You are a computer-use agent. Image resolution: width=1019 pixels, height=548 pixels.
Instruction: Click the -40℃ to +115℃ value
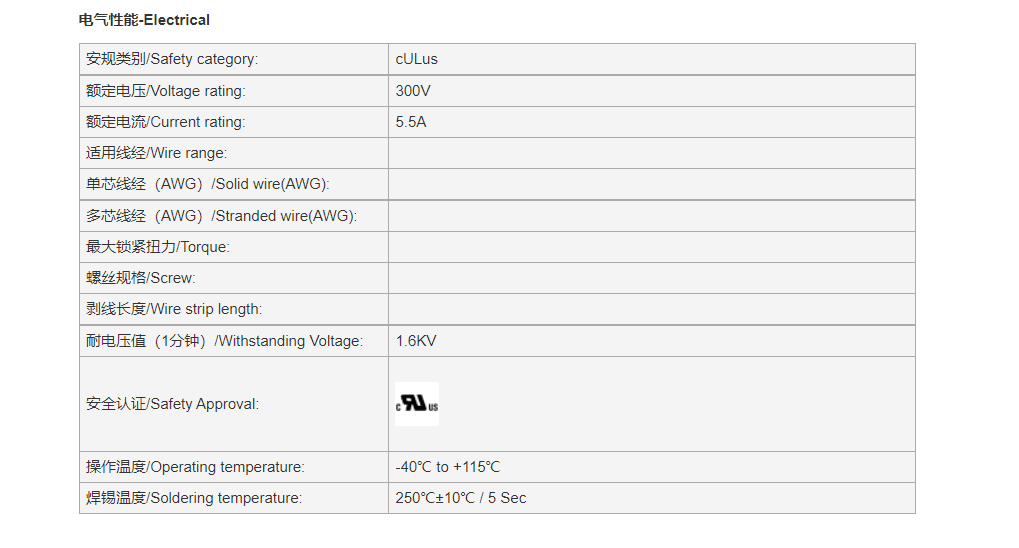(x=448, y=467)
